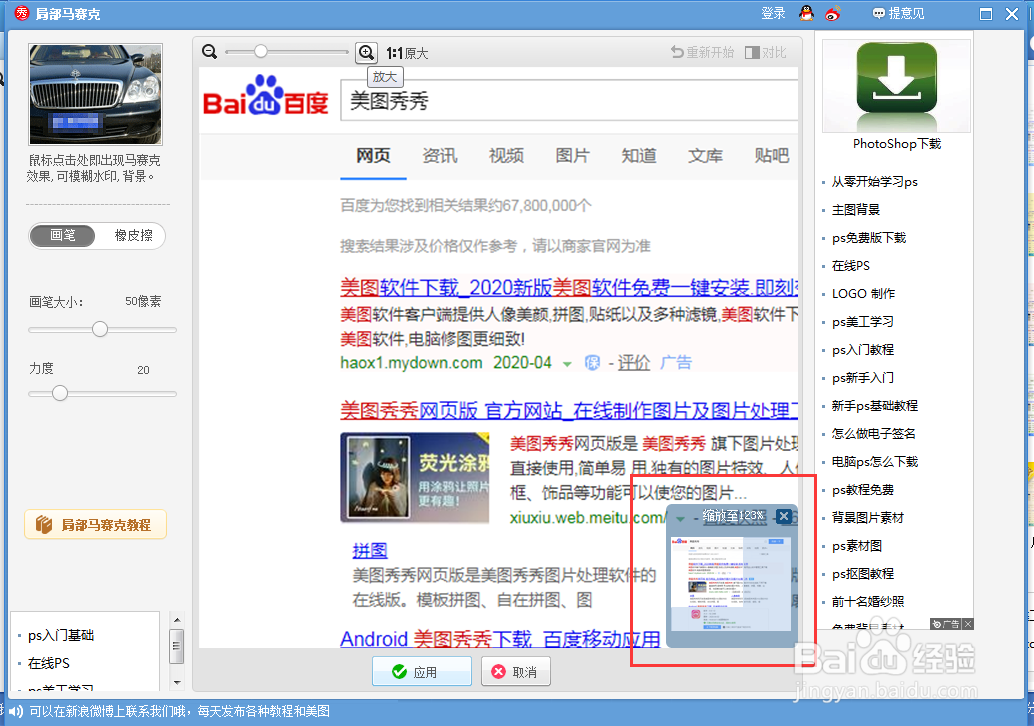Image resolution: width=1034 pixels, height=726 pixels.
Task: Click the QQ penguin login icon
Action: coord(806,13)
